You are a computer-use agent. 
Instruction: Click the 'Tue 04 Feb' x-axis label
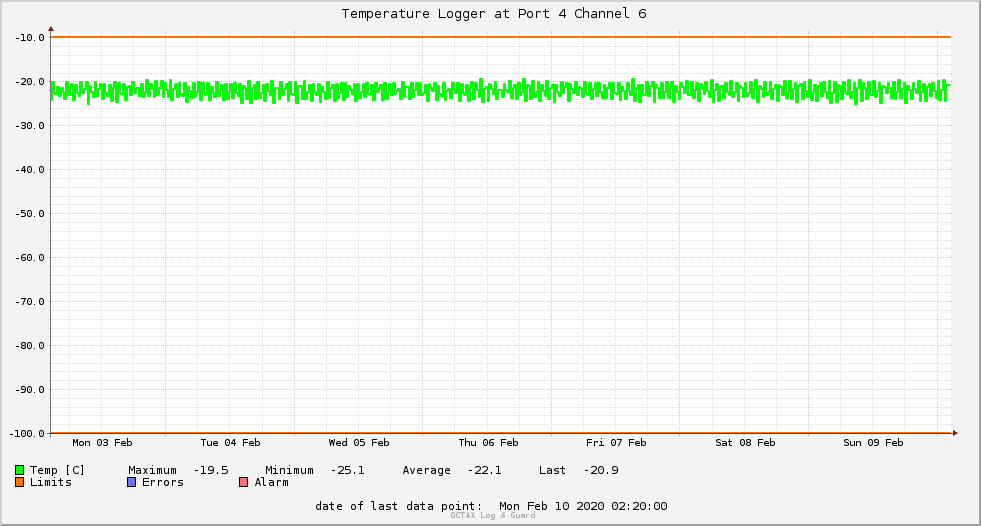(x=230, y=443)
